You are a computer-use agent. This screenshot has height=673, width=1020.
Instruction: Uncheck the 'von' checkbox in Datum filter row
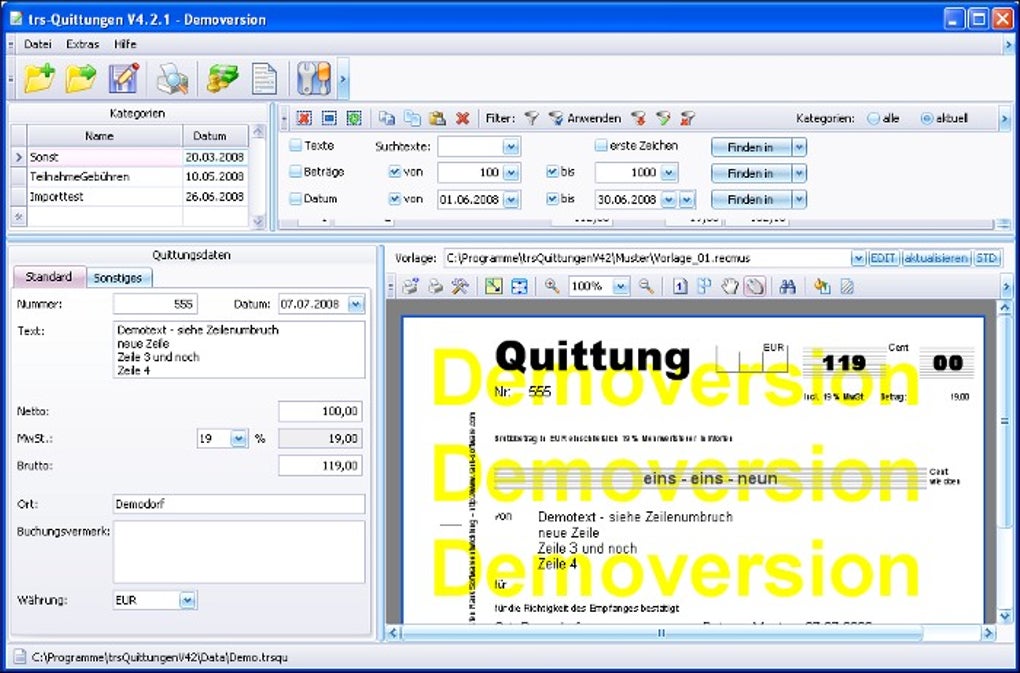tap(394, 198)
